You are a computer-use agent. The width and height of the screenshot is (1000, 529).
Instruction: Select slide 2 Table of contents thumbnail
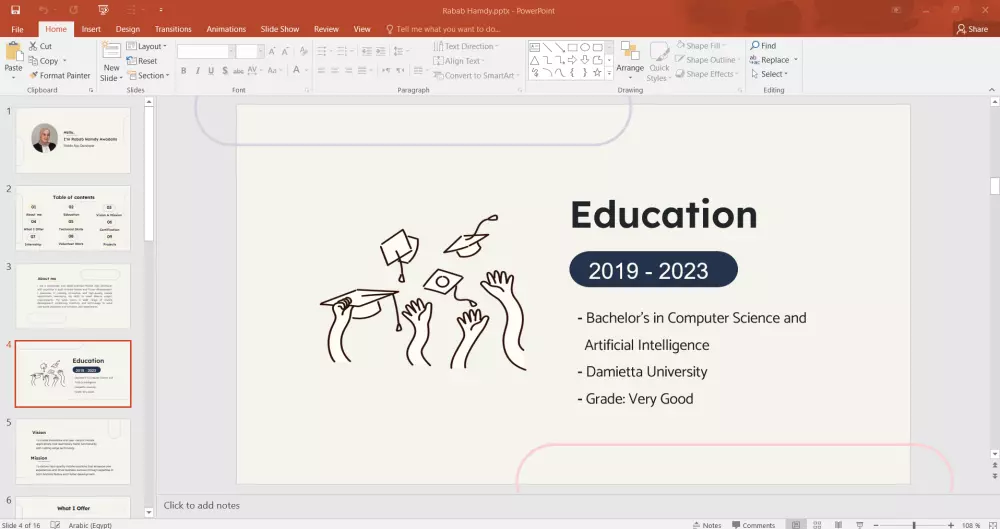73,218
